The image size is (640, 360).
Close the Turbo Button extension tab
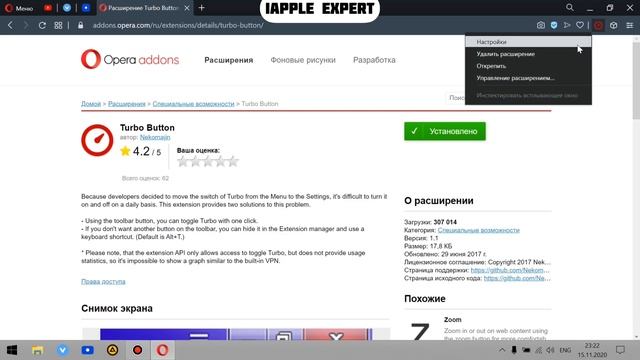point(187,8)
